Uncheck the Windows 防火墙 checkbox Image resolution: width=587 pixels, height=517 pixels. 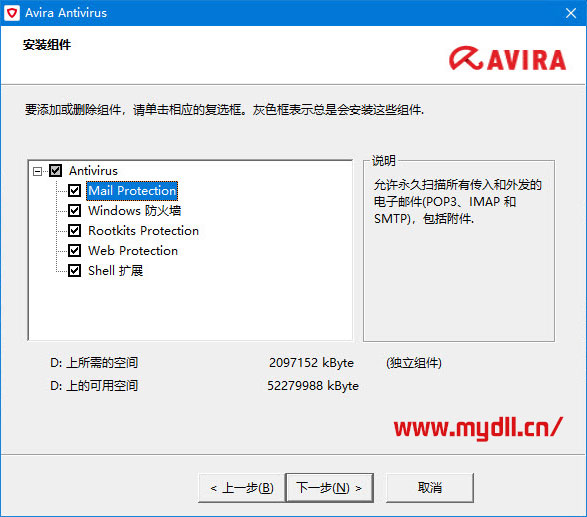click(74, 211)
